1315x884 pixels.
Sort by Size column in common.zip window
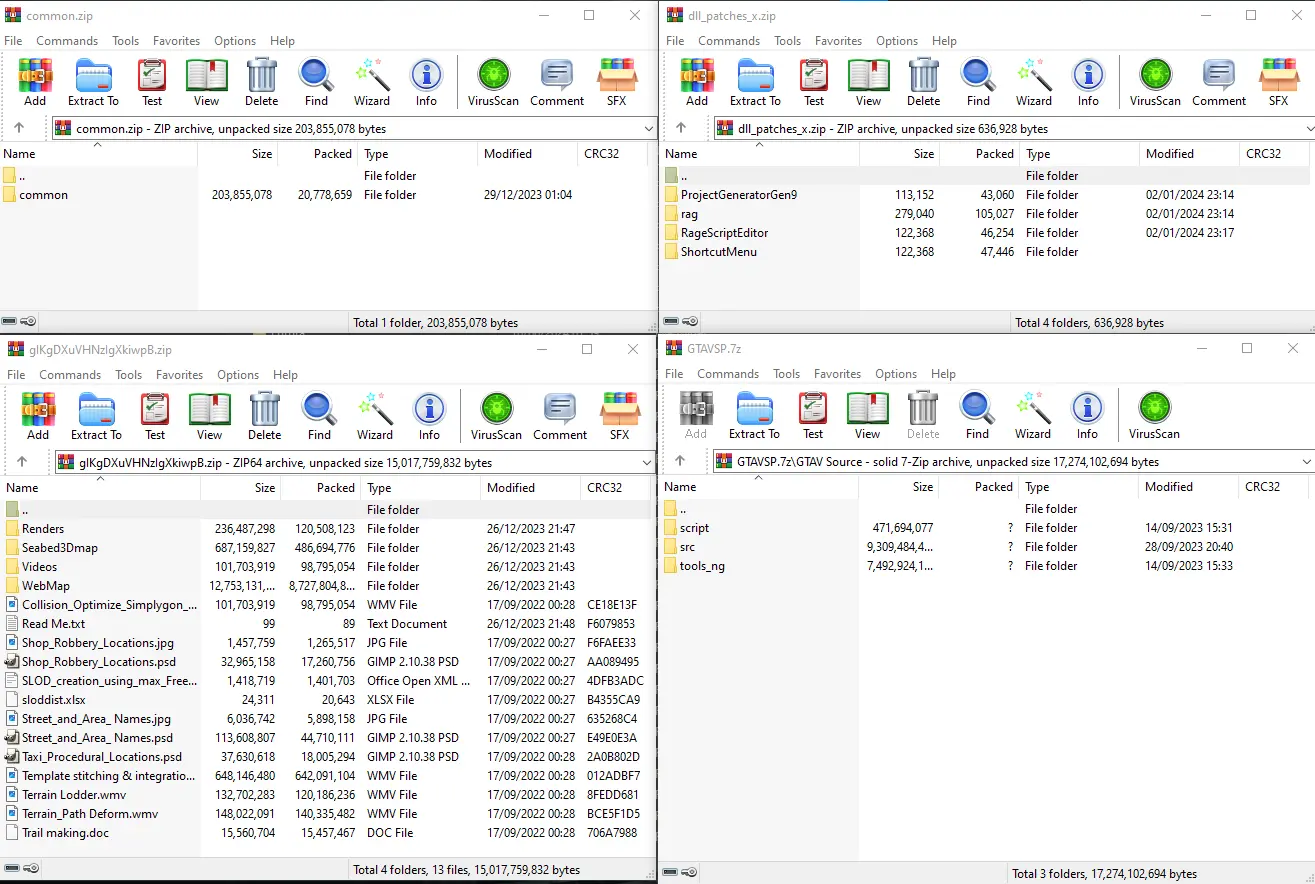coord(237,154)
